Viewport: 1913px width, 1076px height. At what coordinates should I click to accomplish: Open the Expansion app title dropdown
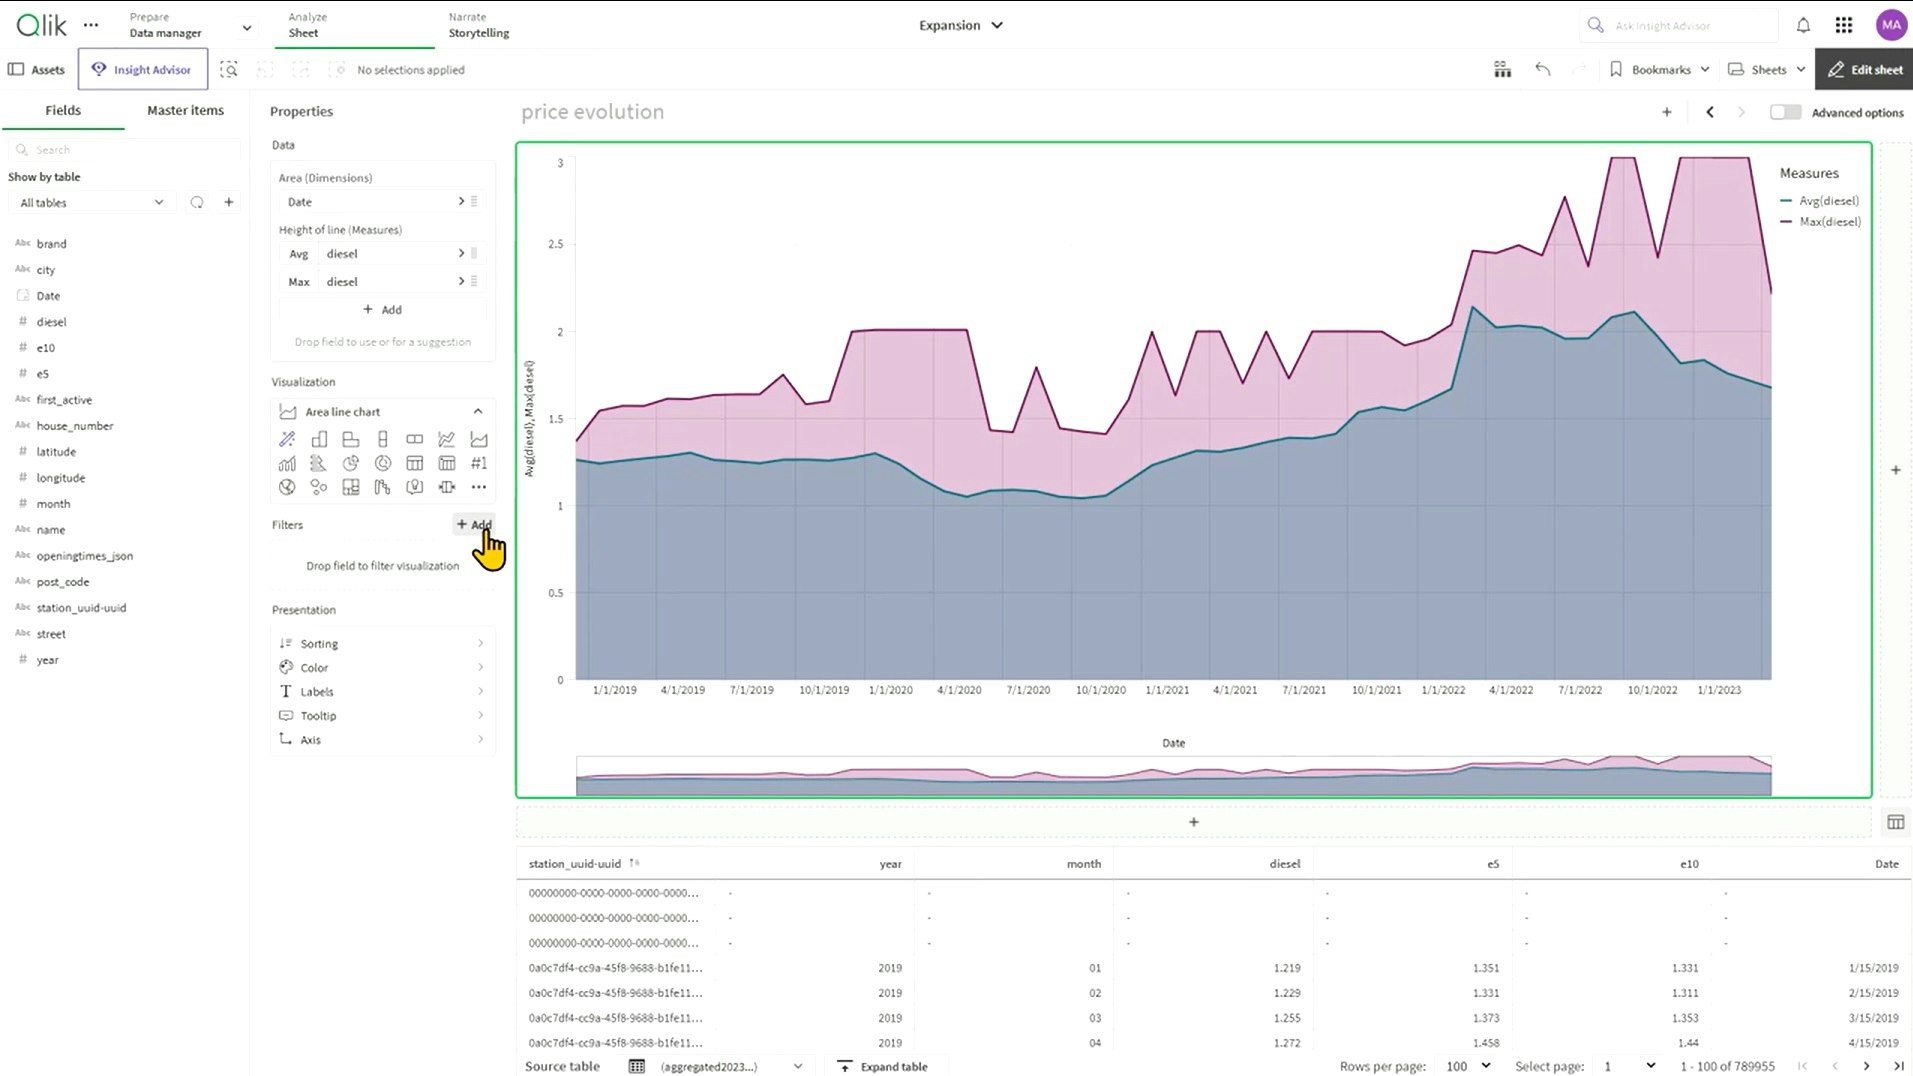tap(960, 25)
